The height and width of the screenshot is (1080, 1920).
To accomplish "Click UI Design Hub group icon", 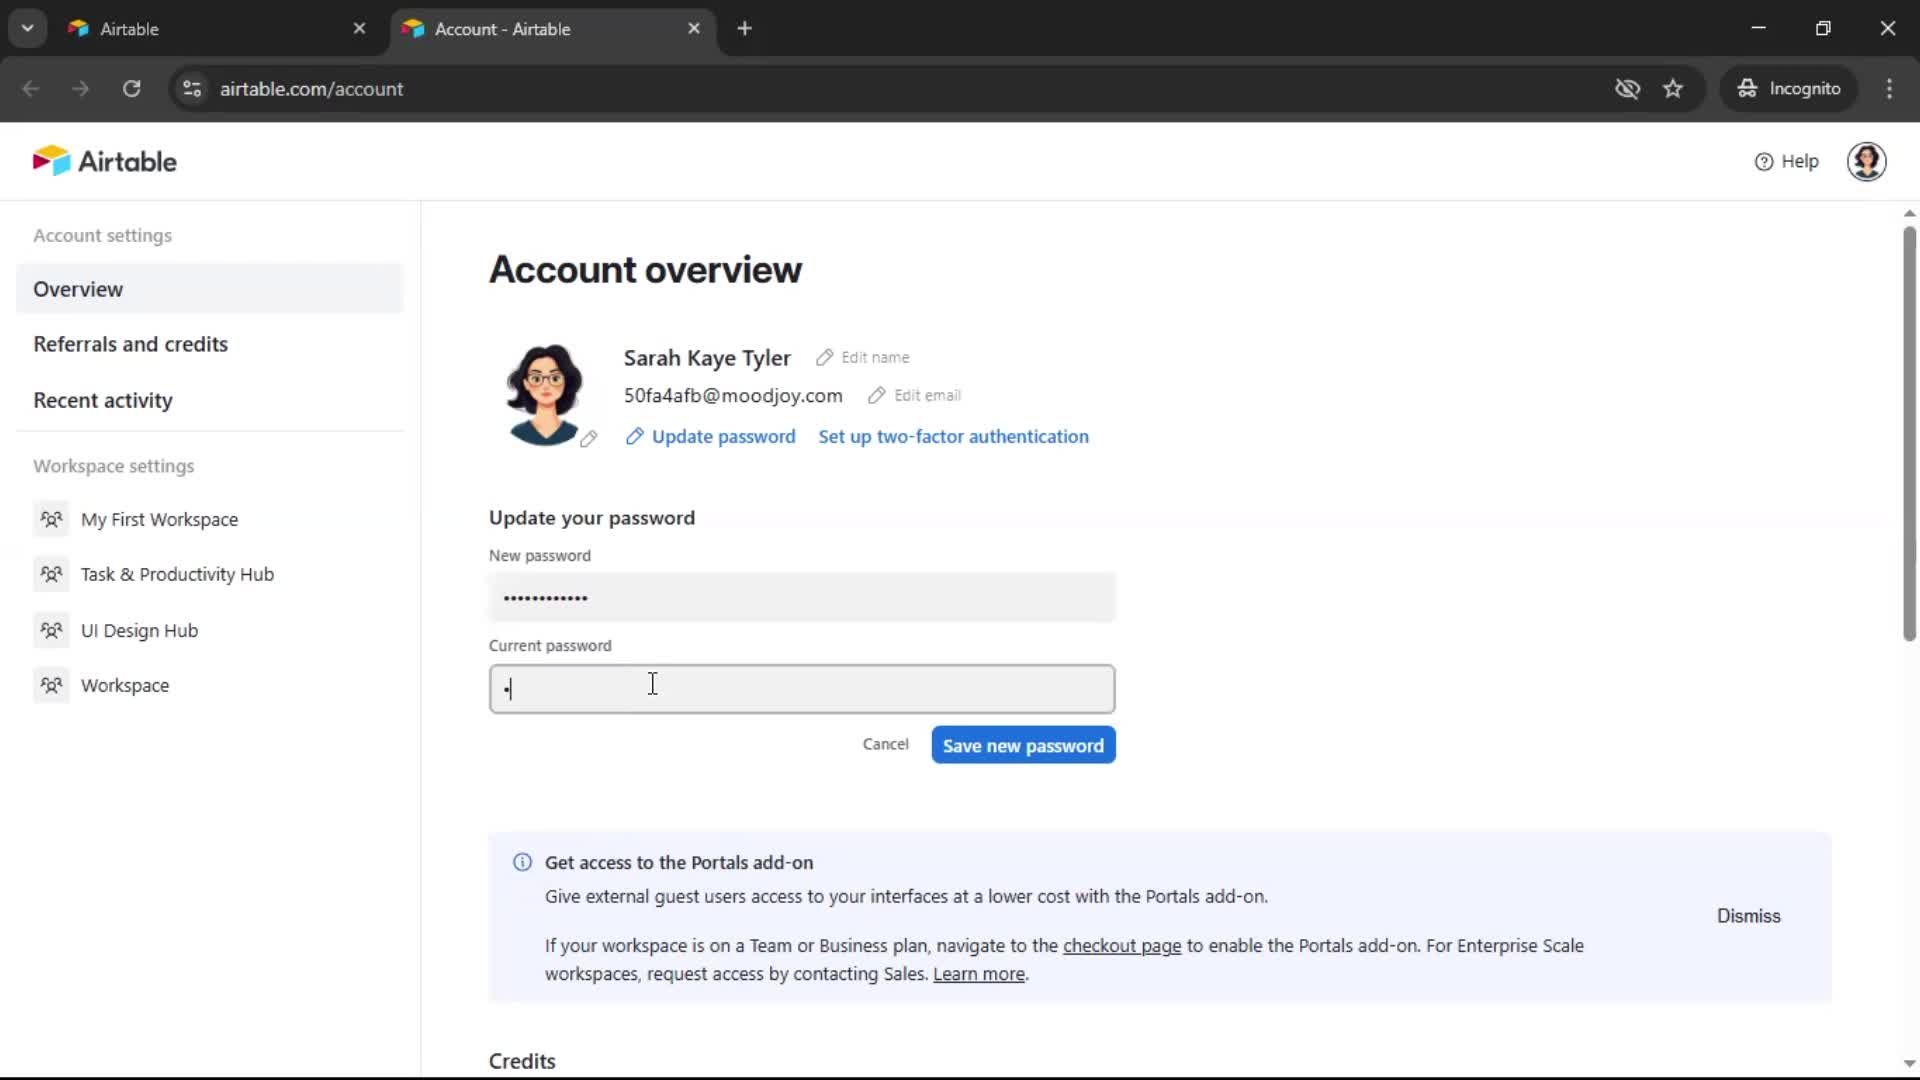I will [51, 630].
